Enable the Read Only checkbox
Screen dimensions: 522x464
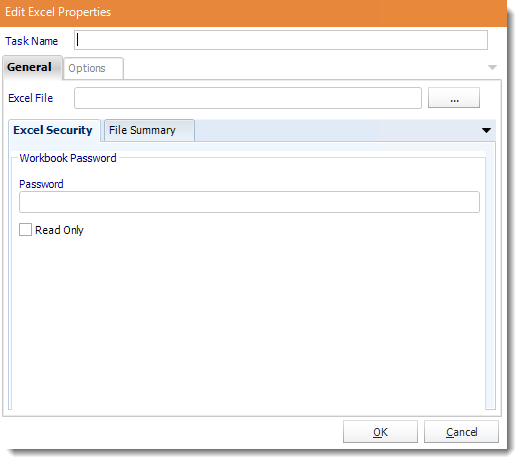point(25,230)
